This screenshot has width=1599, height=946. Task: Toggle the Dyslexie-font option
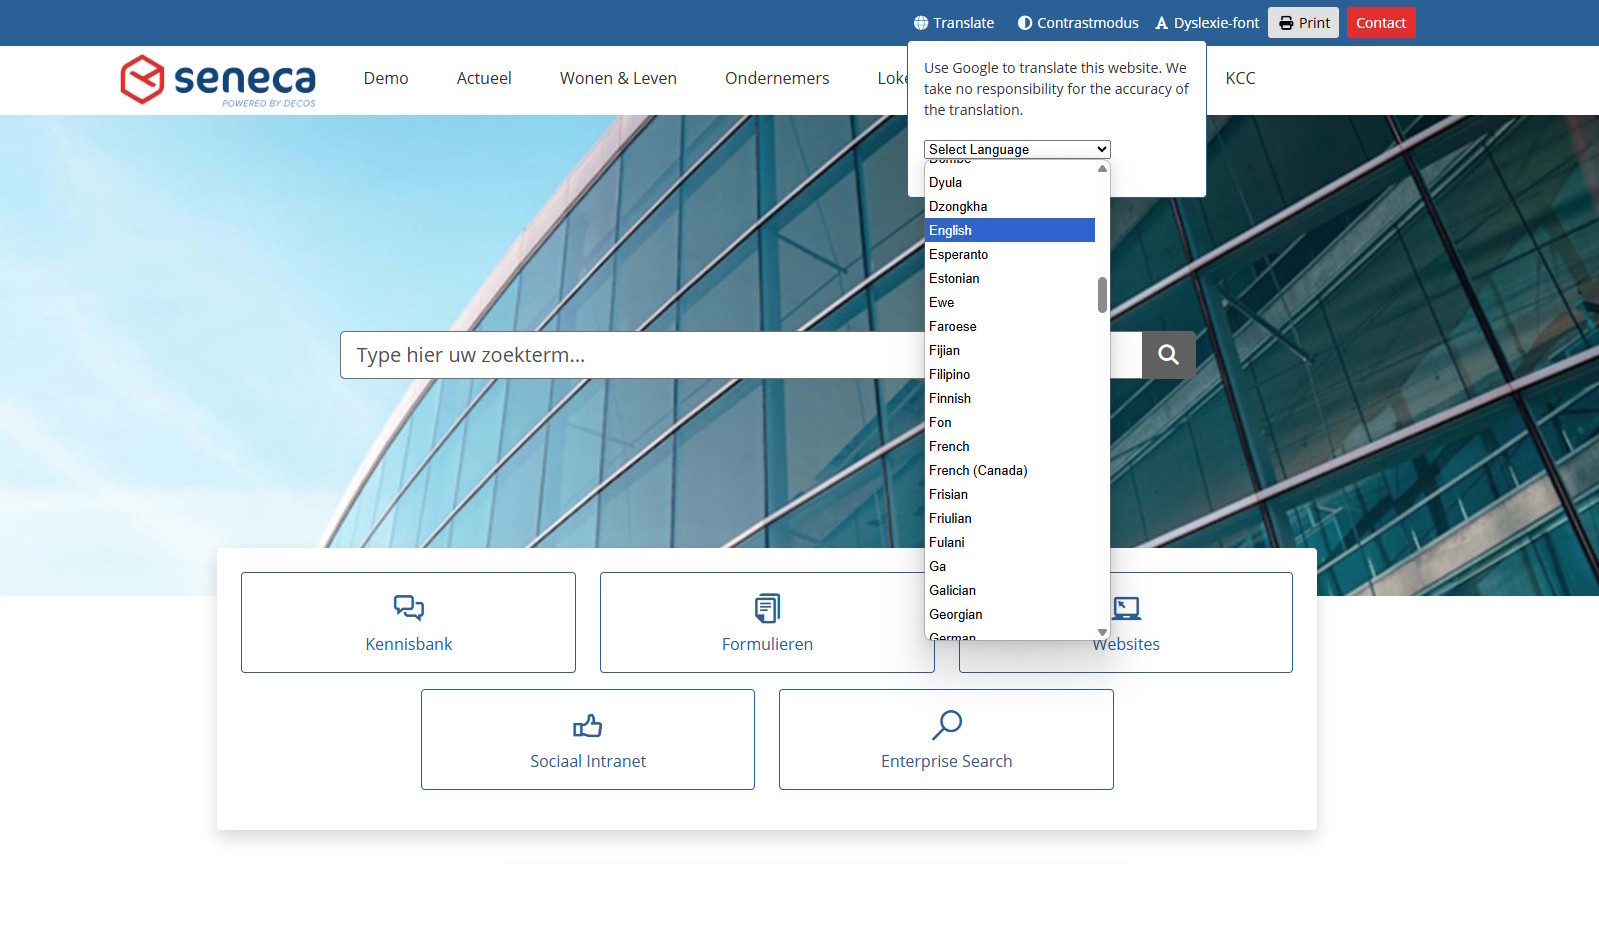tap(1207, 23)
